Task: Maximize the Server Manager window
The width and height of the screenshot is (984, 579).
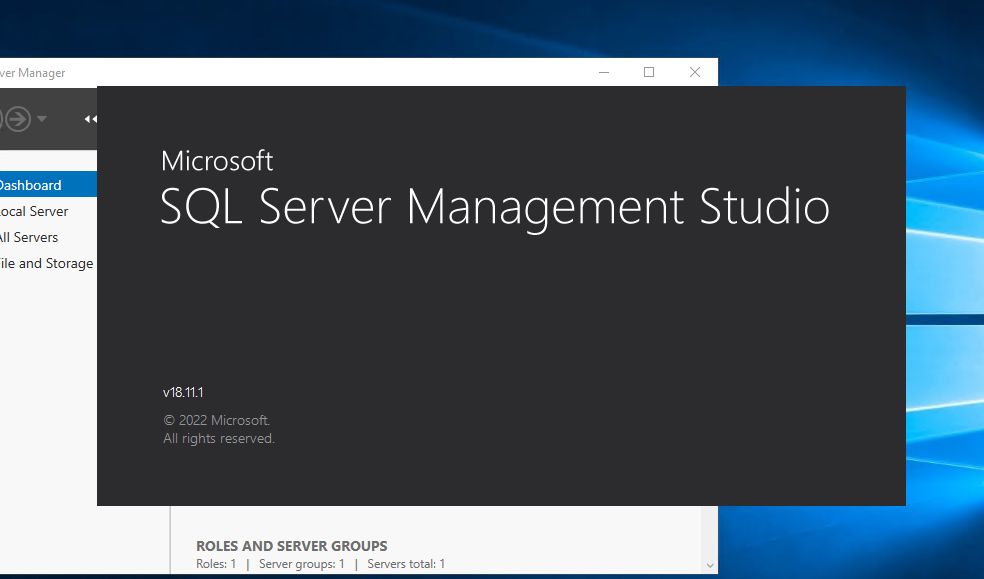Action: click(x=649, y=72)
